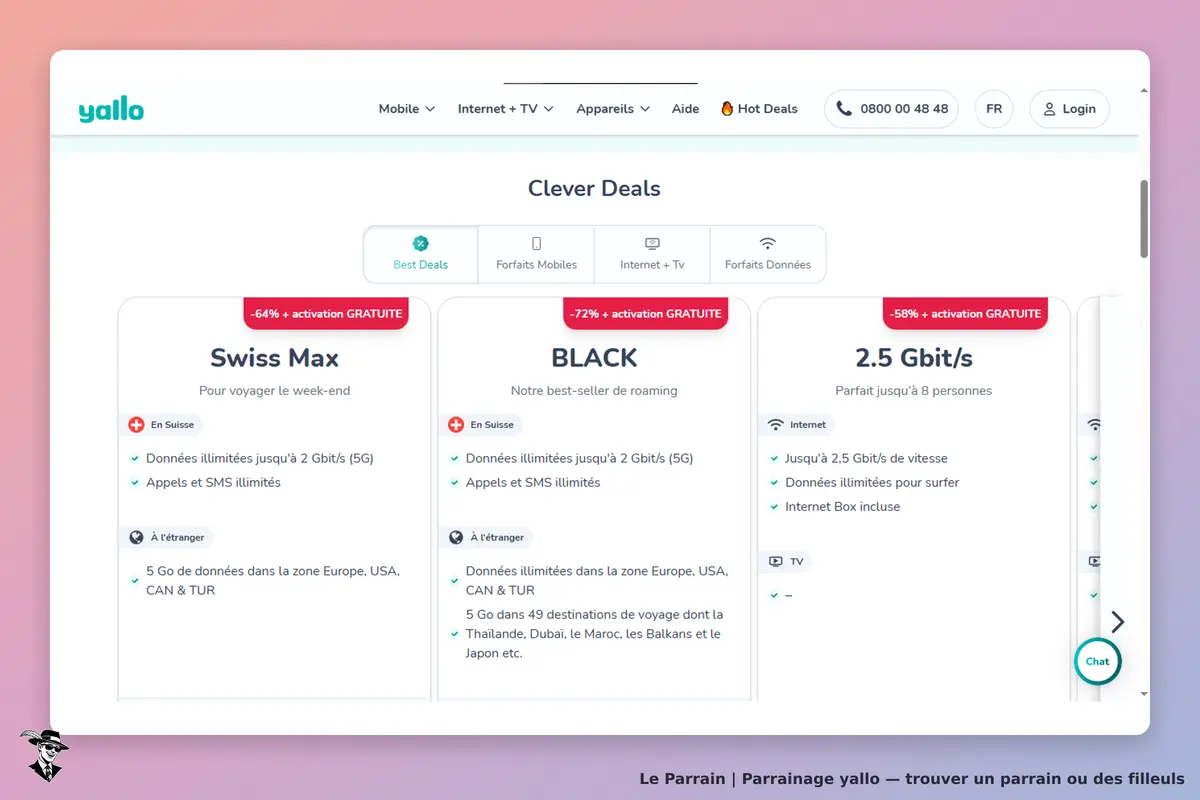The image size is (1200, 800).
Task: Expand the Appareils menu
Action: [613, 109]
